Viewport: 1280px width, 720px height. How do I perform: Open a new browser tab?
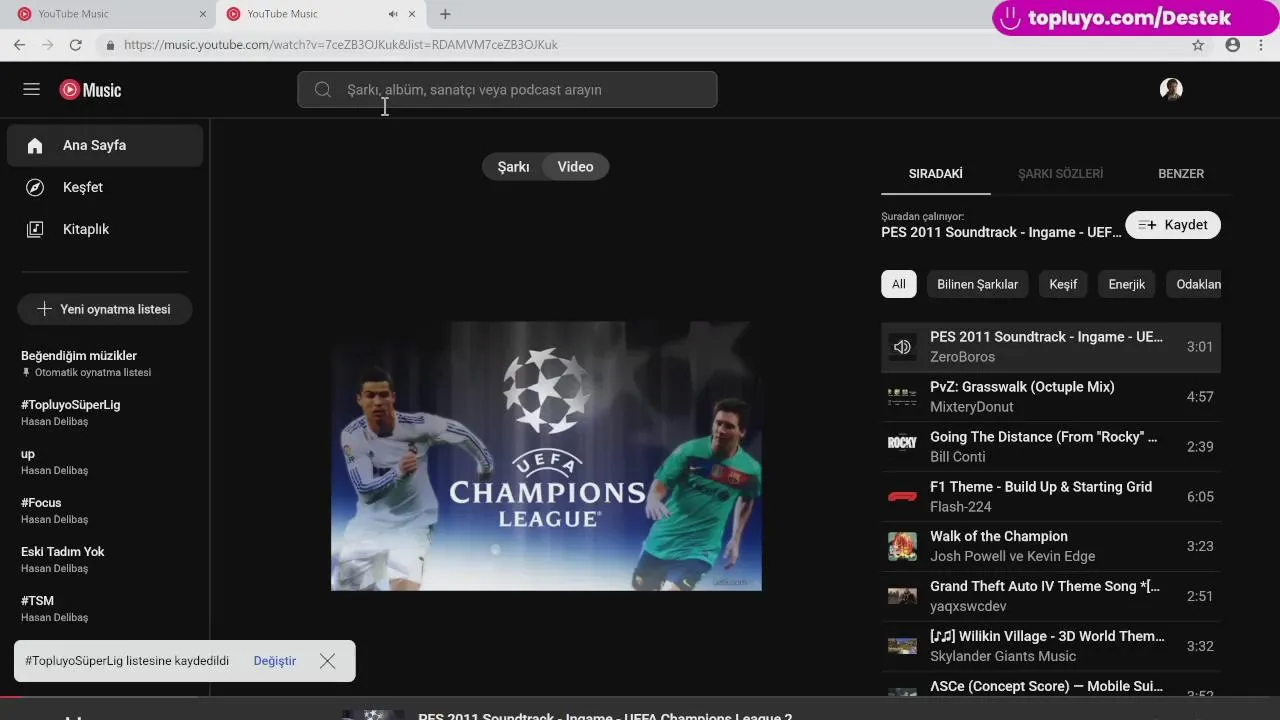[x=445, y=14]
